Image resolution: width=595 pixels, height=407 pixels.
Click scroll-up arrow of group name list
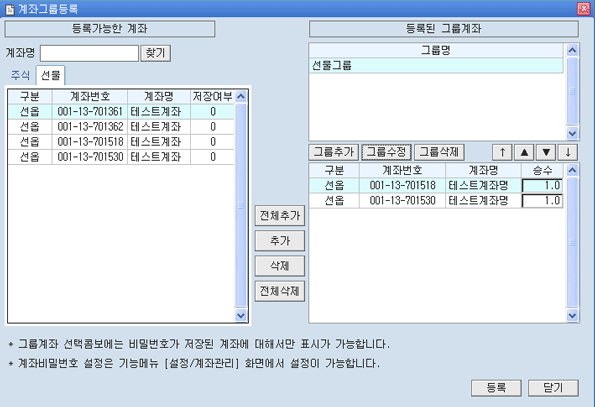coord(572,50)
